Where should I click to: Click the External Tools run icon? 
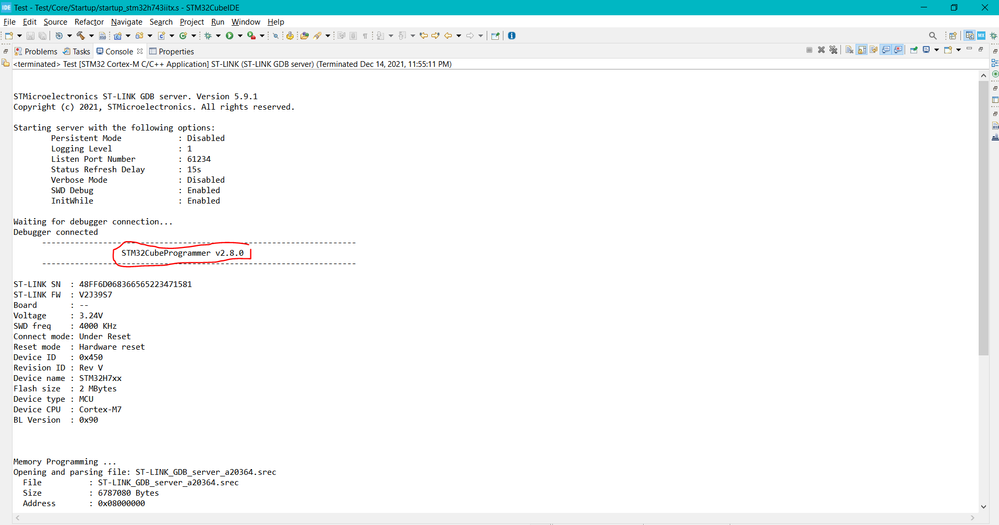tap(252, 36)
